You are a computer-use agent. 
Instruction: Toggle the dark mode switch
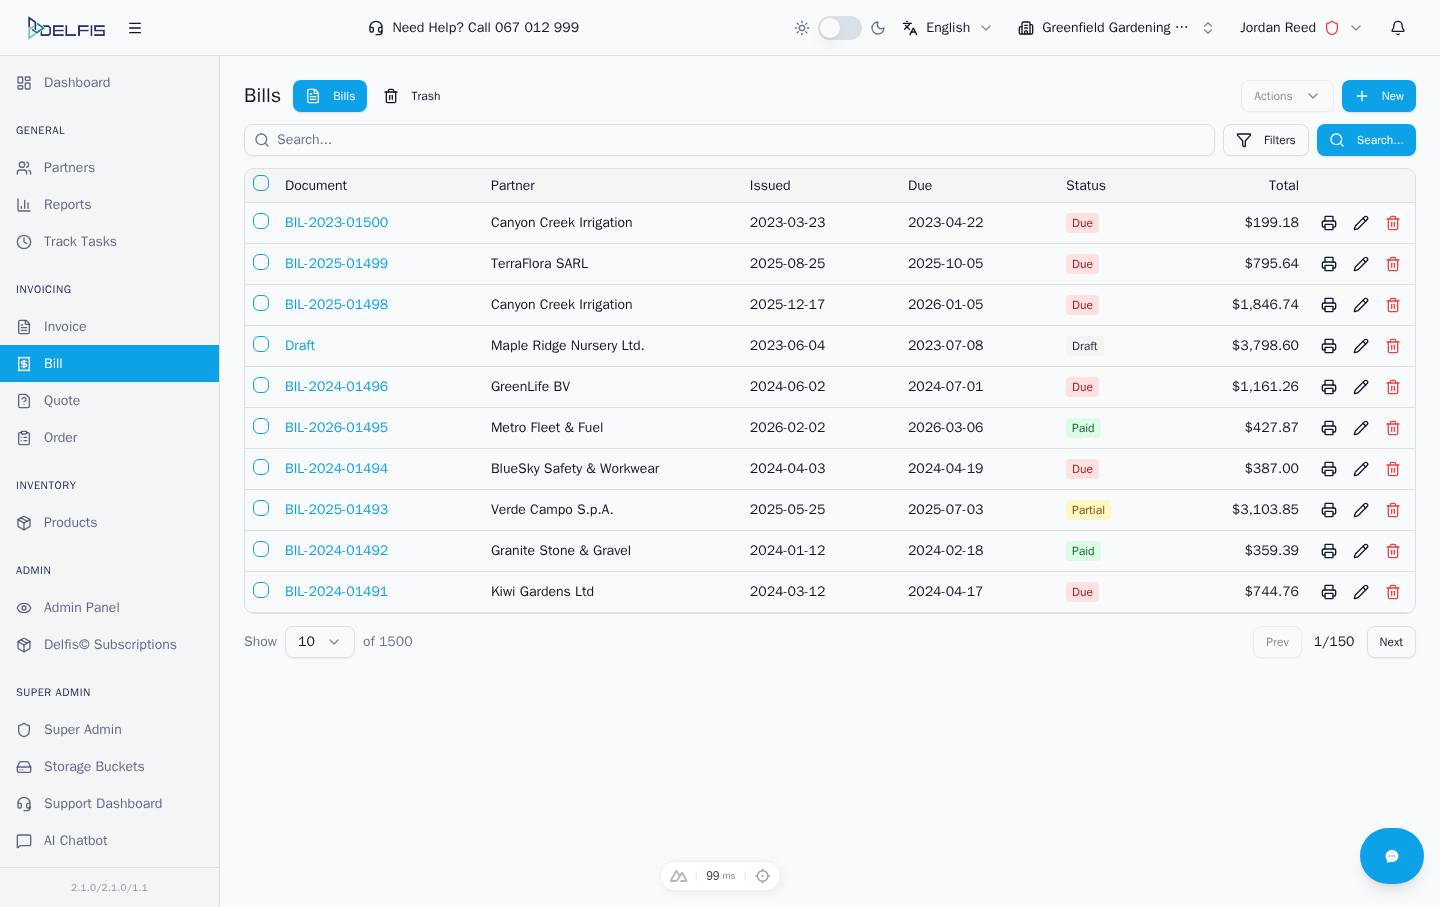840,28
